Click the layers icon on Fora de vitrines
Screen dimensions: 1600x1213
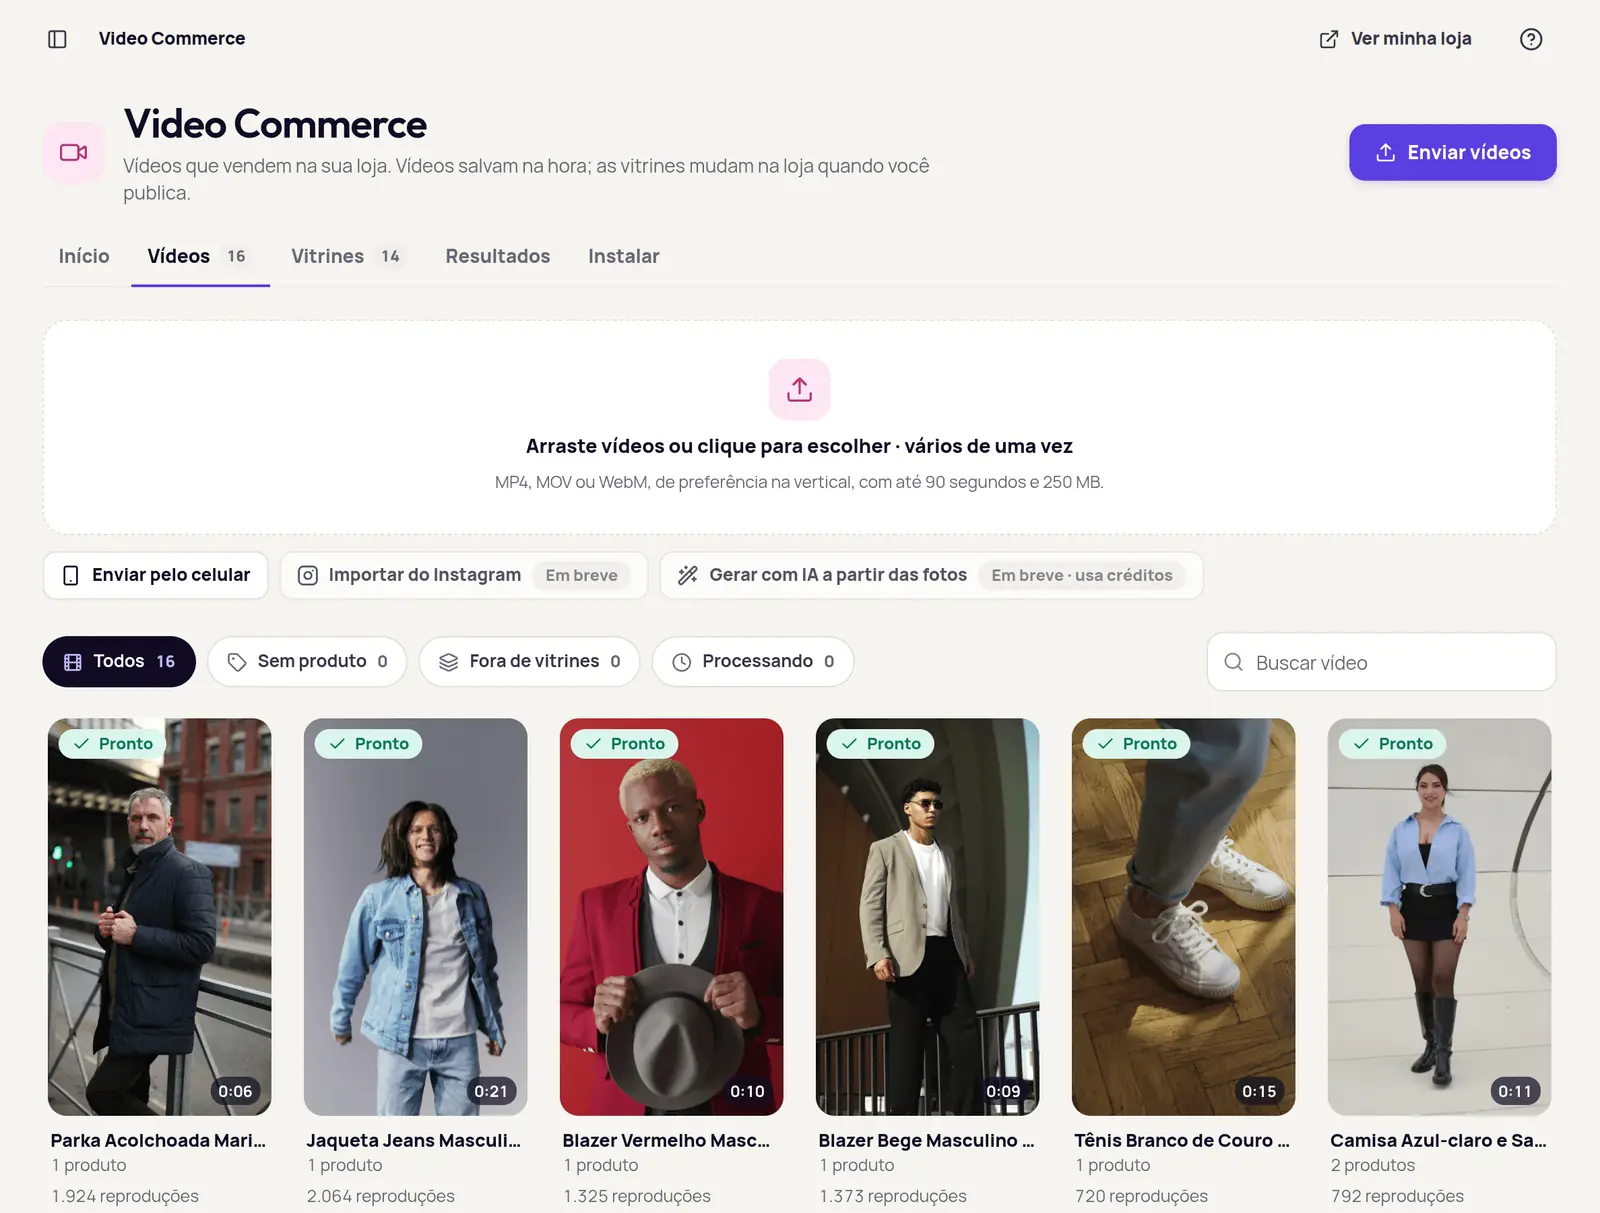tap(449, 662)
